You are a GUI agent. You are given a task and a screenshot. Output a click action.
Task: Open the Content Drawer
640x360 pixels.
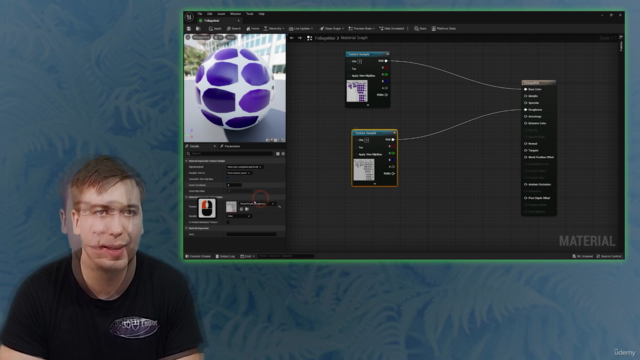tap(198, 256)
